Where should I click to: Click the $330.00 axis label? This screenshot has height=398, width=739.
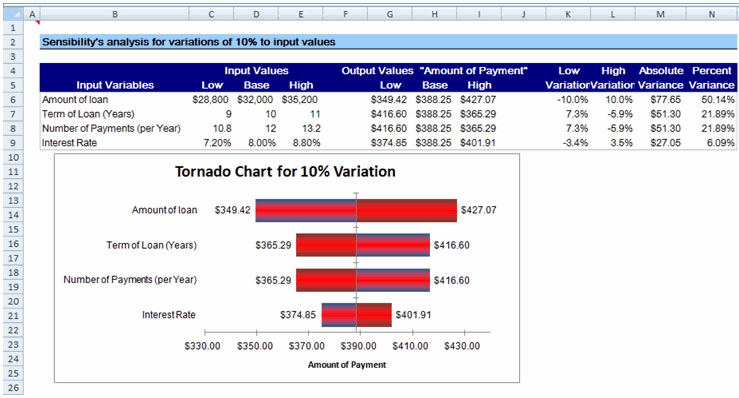click(203, 346)
